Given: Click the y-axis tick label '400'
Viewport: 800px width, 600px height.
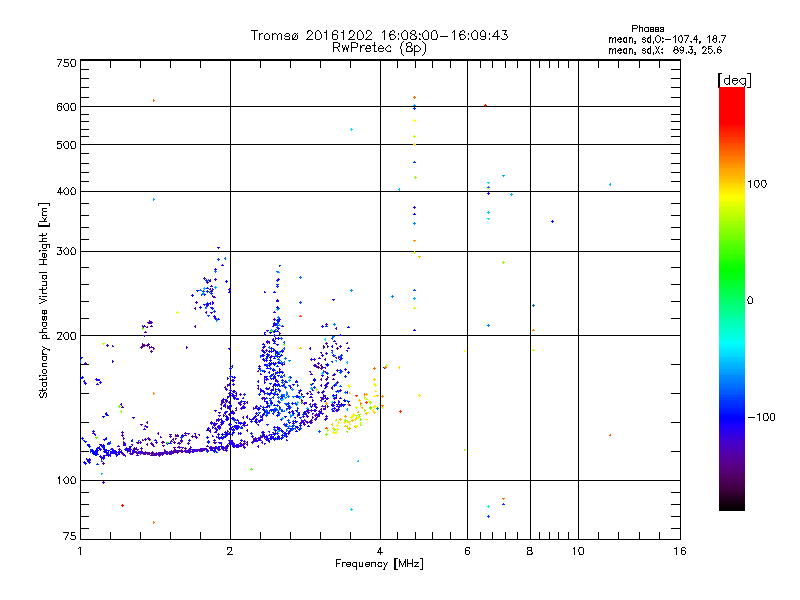Looking at the screenshot, I should pyautogui.click(x=66, y=192).
